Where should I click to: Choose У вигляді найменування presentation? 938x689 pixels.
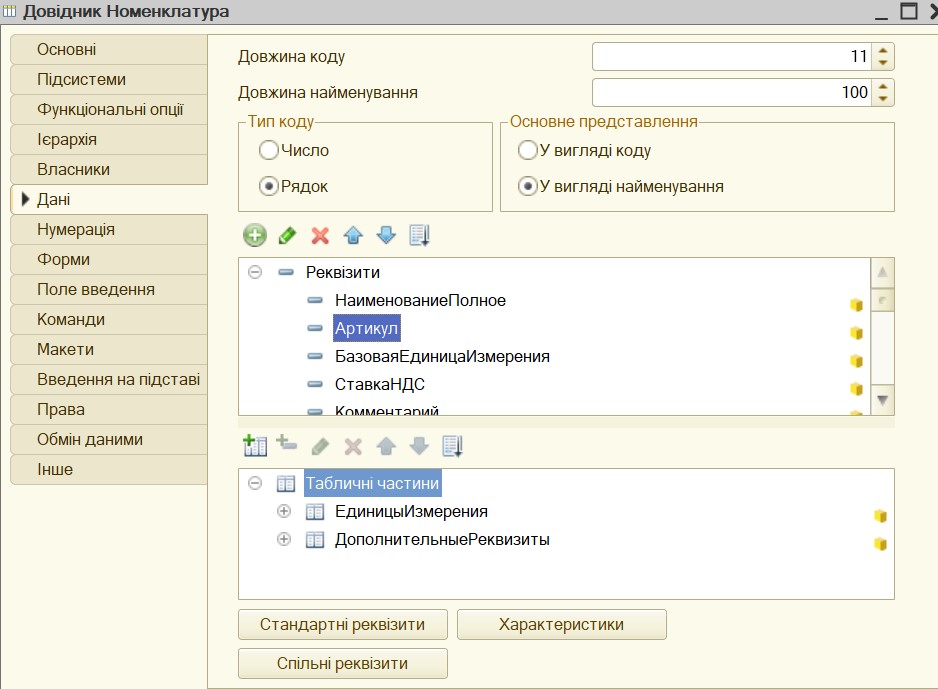(x=527, y=187)
